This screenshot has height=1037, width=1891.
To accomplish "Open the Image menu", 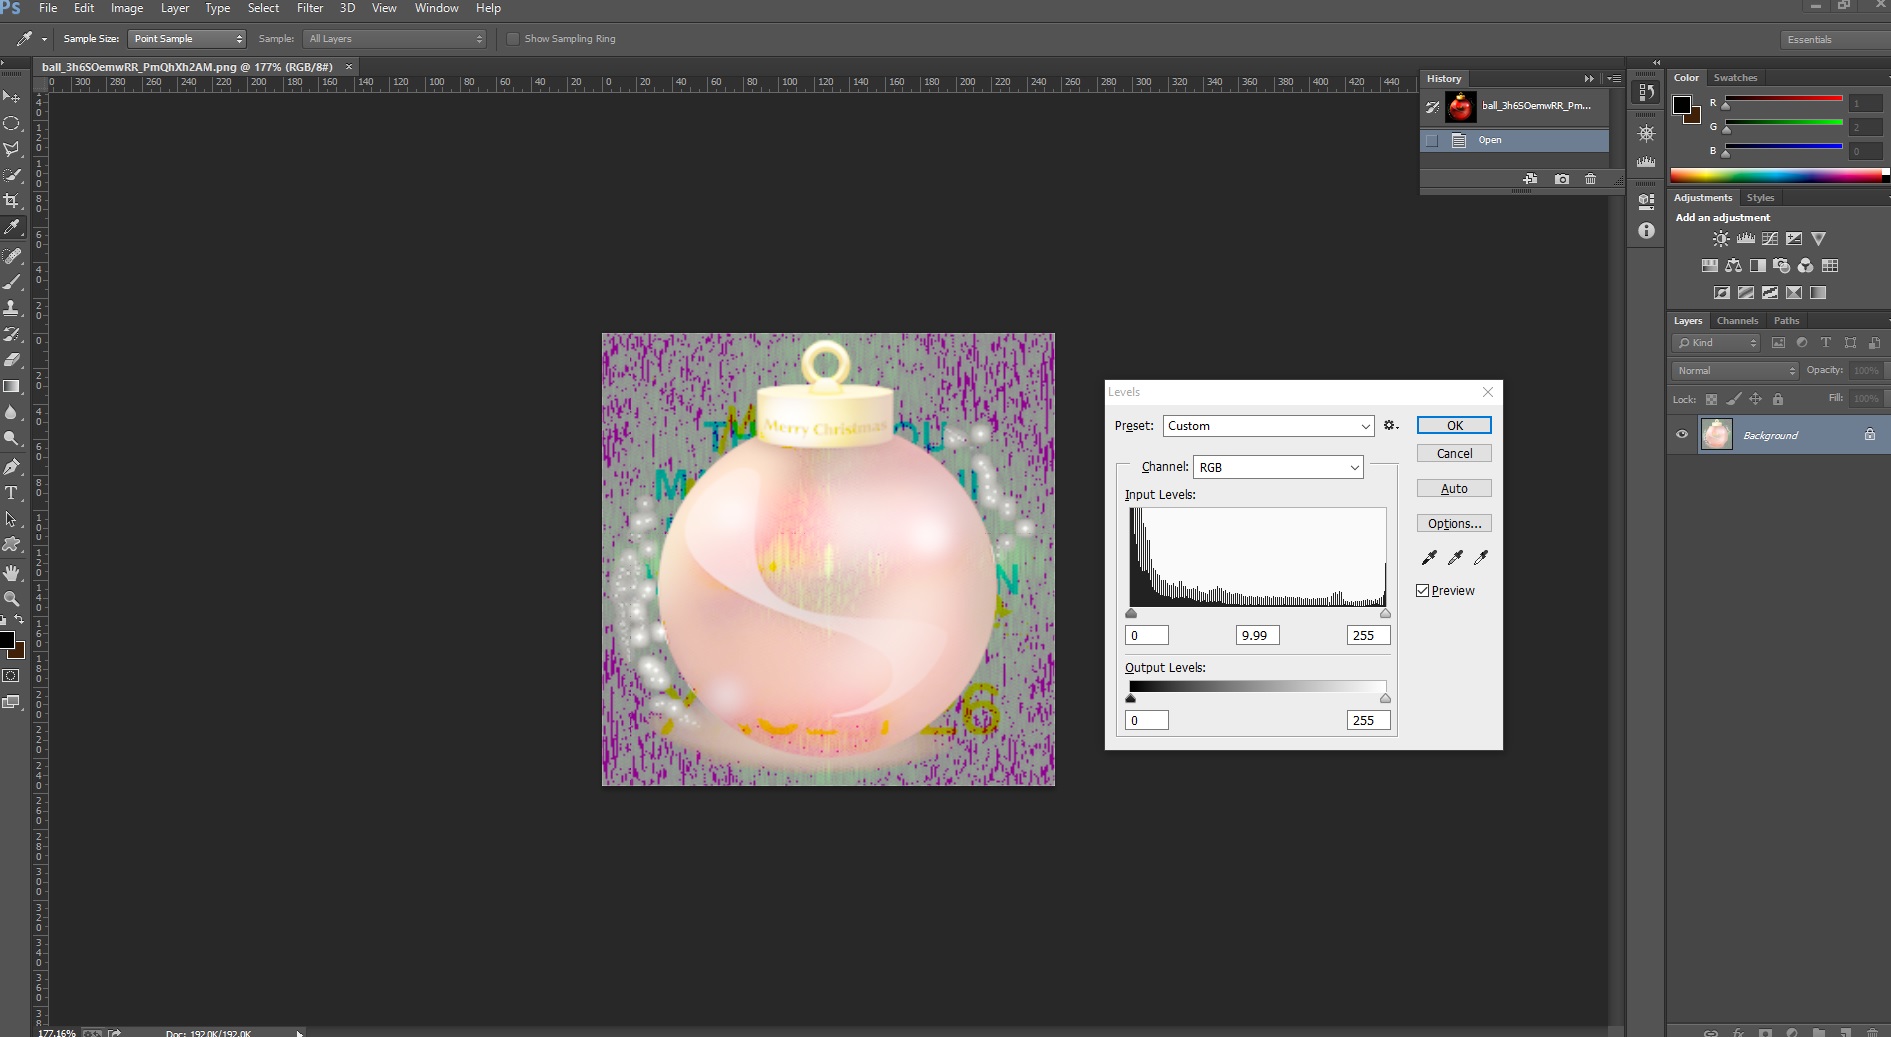I will point(127,8).
